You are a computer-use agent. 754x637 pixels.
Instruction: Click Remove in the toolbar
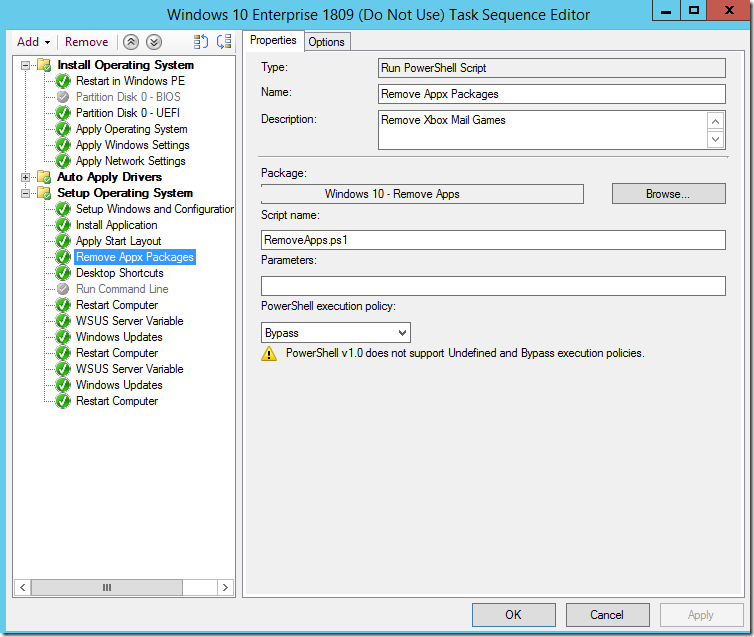(87, 42)
